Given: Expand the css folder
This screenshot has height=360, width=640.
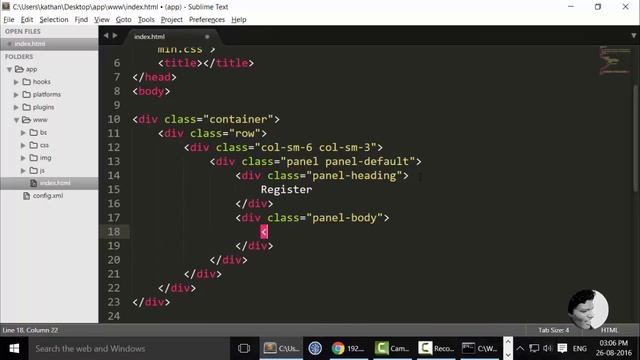Looking at the screenshot, I should 23,145.
